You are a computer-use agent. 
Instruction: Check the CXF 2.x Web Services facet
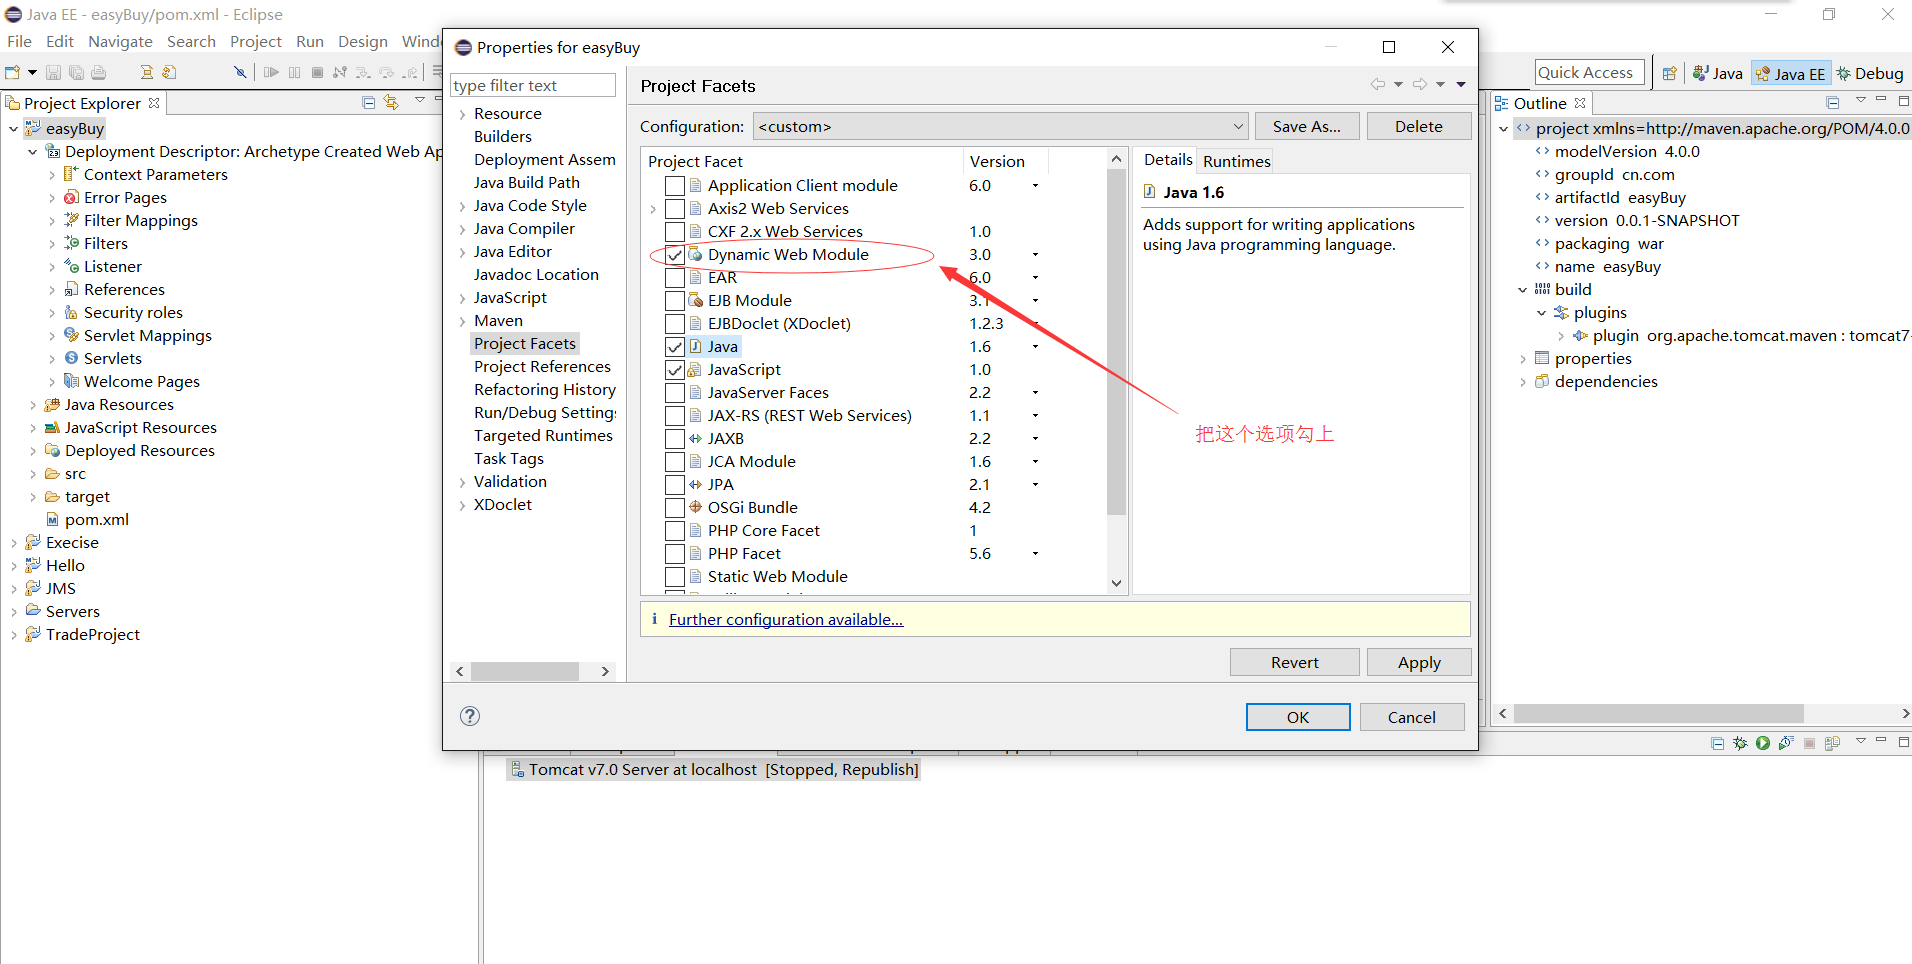(x=675, y=232)
